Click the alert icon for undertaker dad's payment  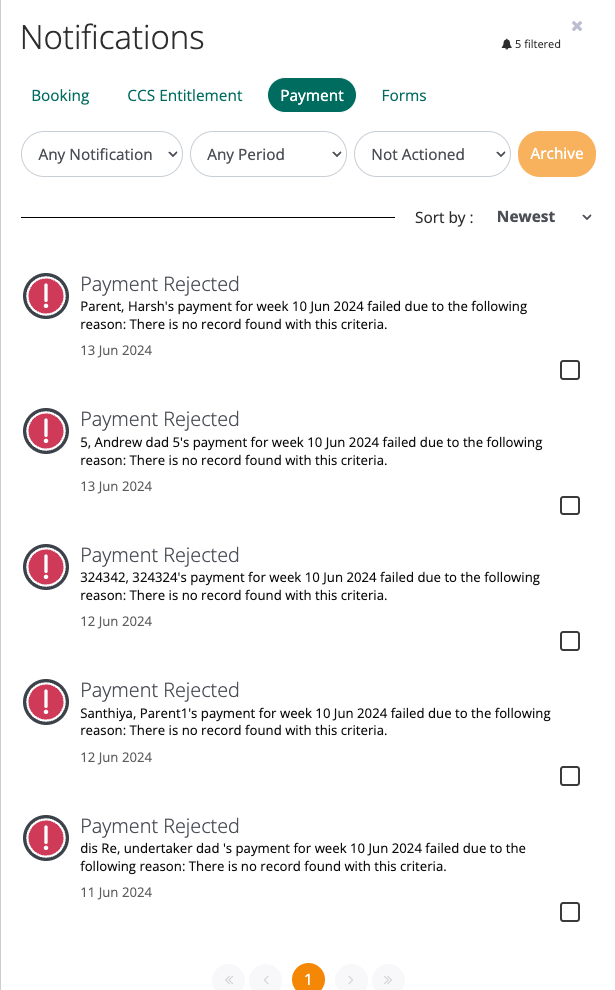point(44,837)
